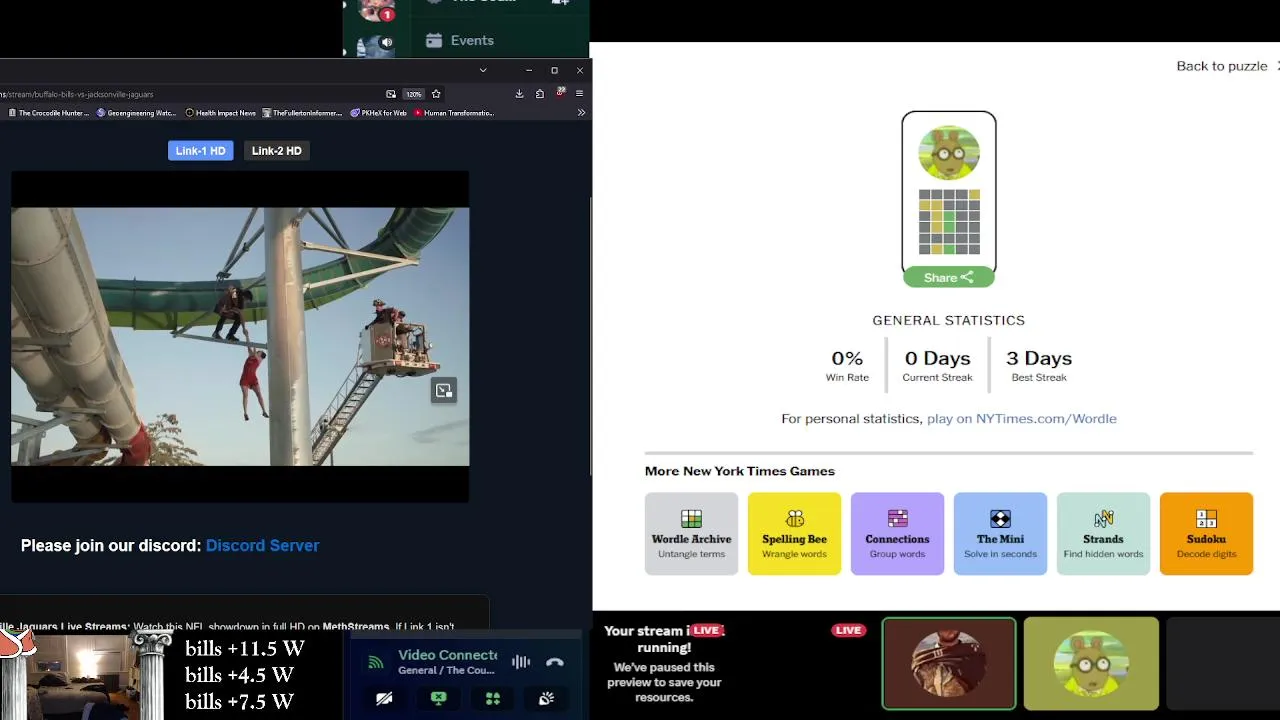Click the reader/picture icon in address bar

tap(391, 94)
